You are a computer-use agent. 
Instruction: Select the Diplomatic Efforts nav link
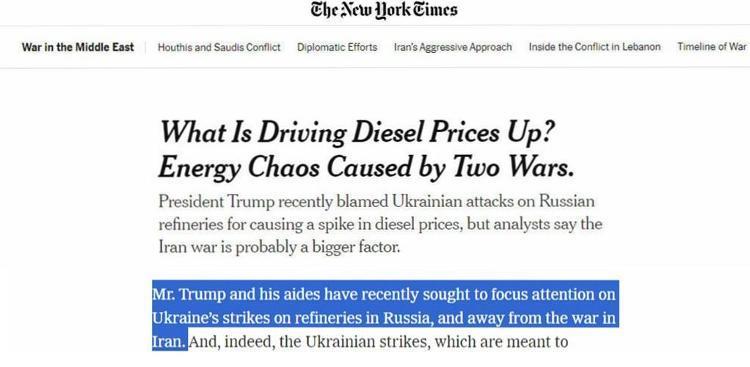coord(337,47)
